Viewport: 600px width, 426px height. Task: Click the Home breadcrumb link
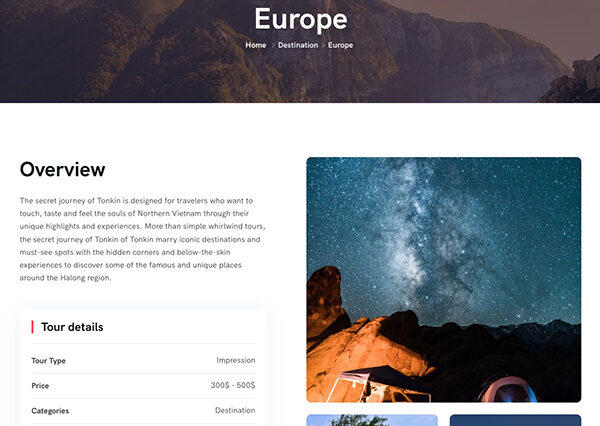pyautogui.click(x=256, y=45)
